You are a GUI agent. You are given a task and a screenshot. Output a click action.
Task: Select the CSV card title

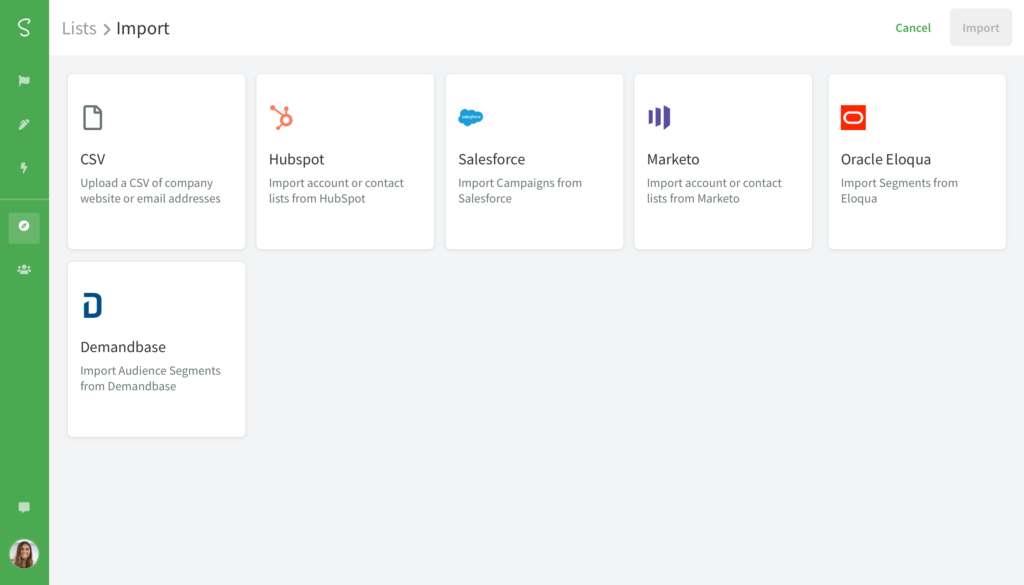point(93,159)
